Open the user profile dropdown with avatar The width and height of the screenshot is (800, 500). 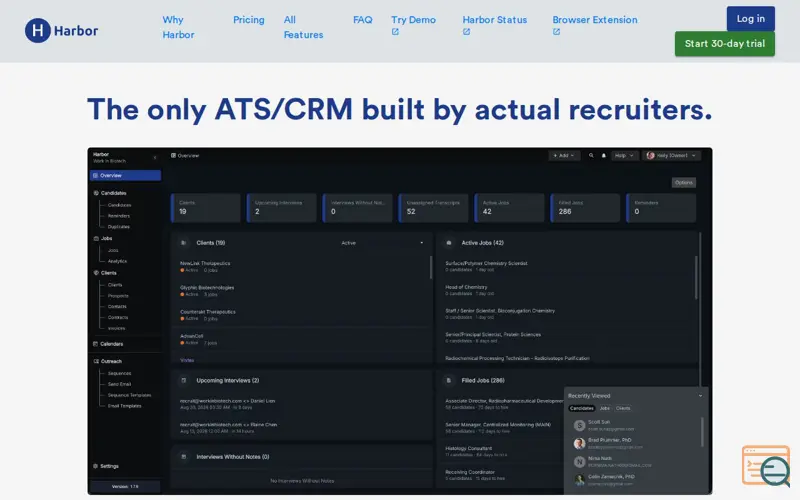[671, 156]
